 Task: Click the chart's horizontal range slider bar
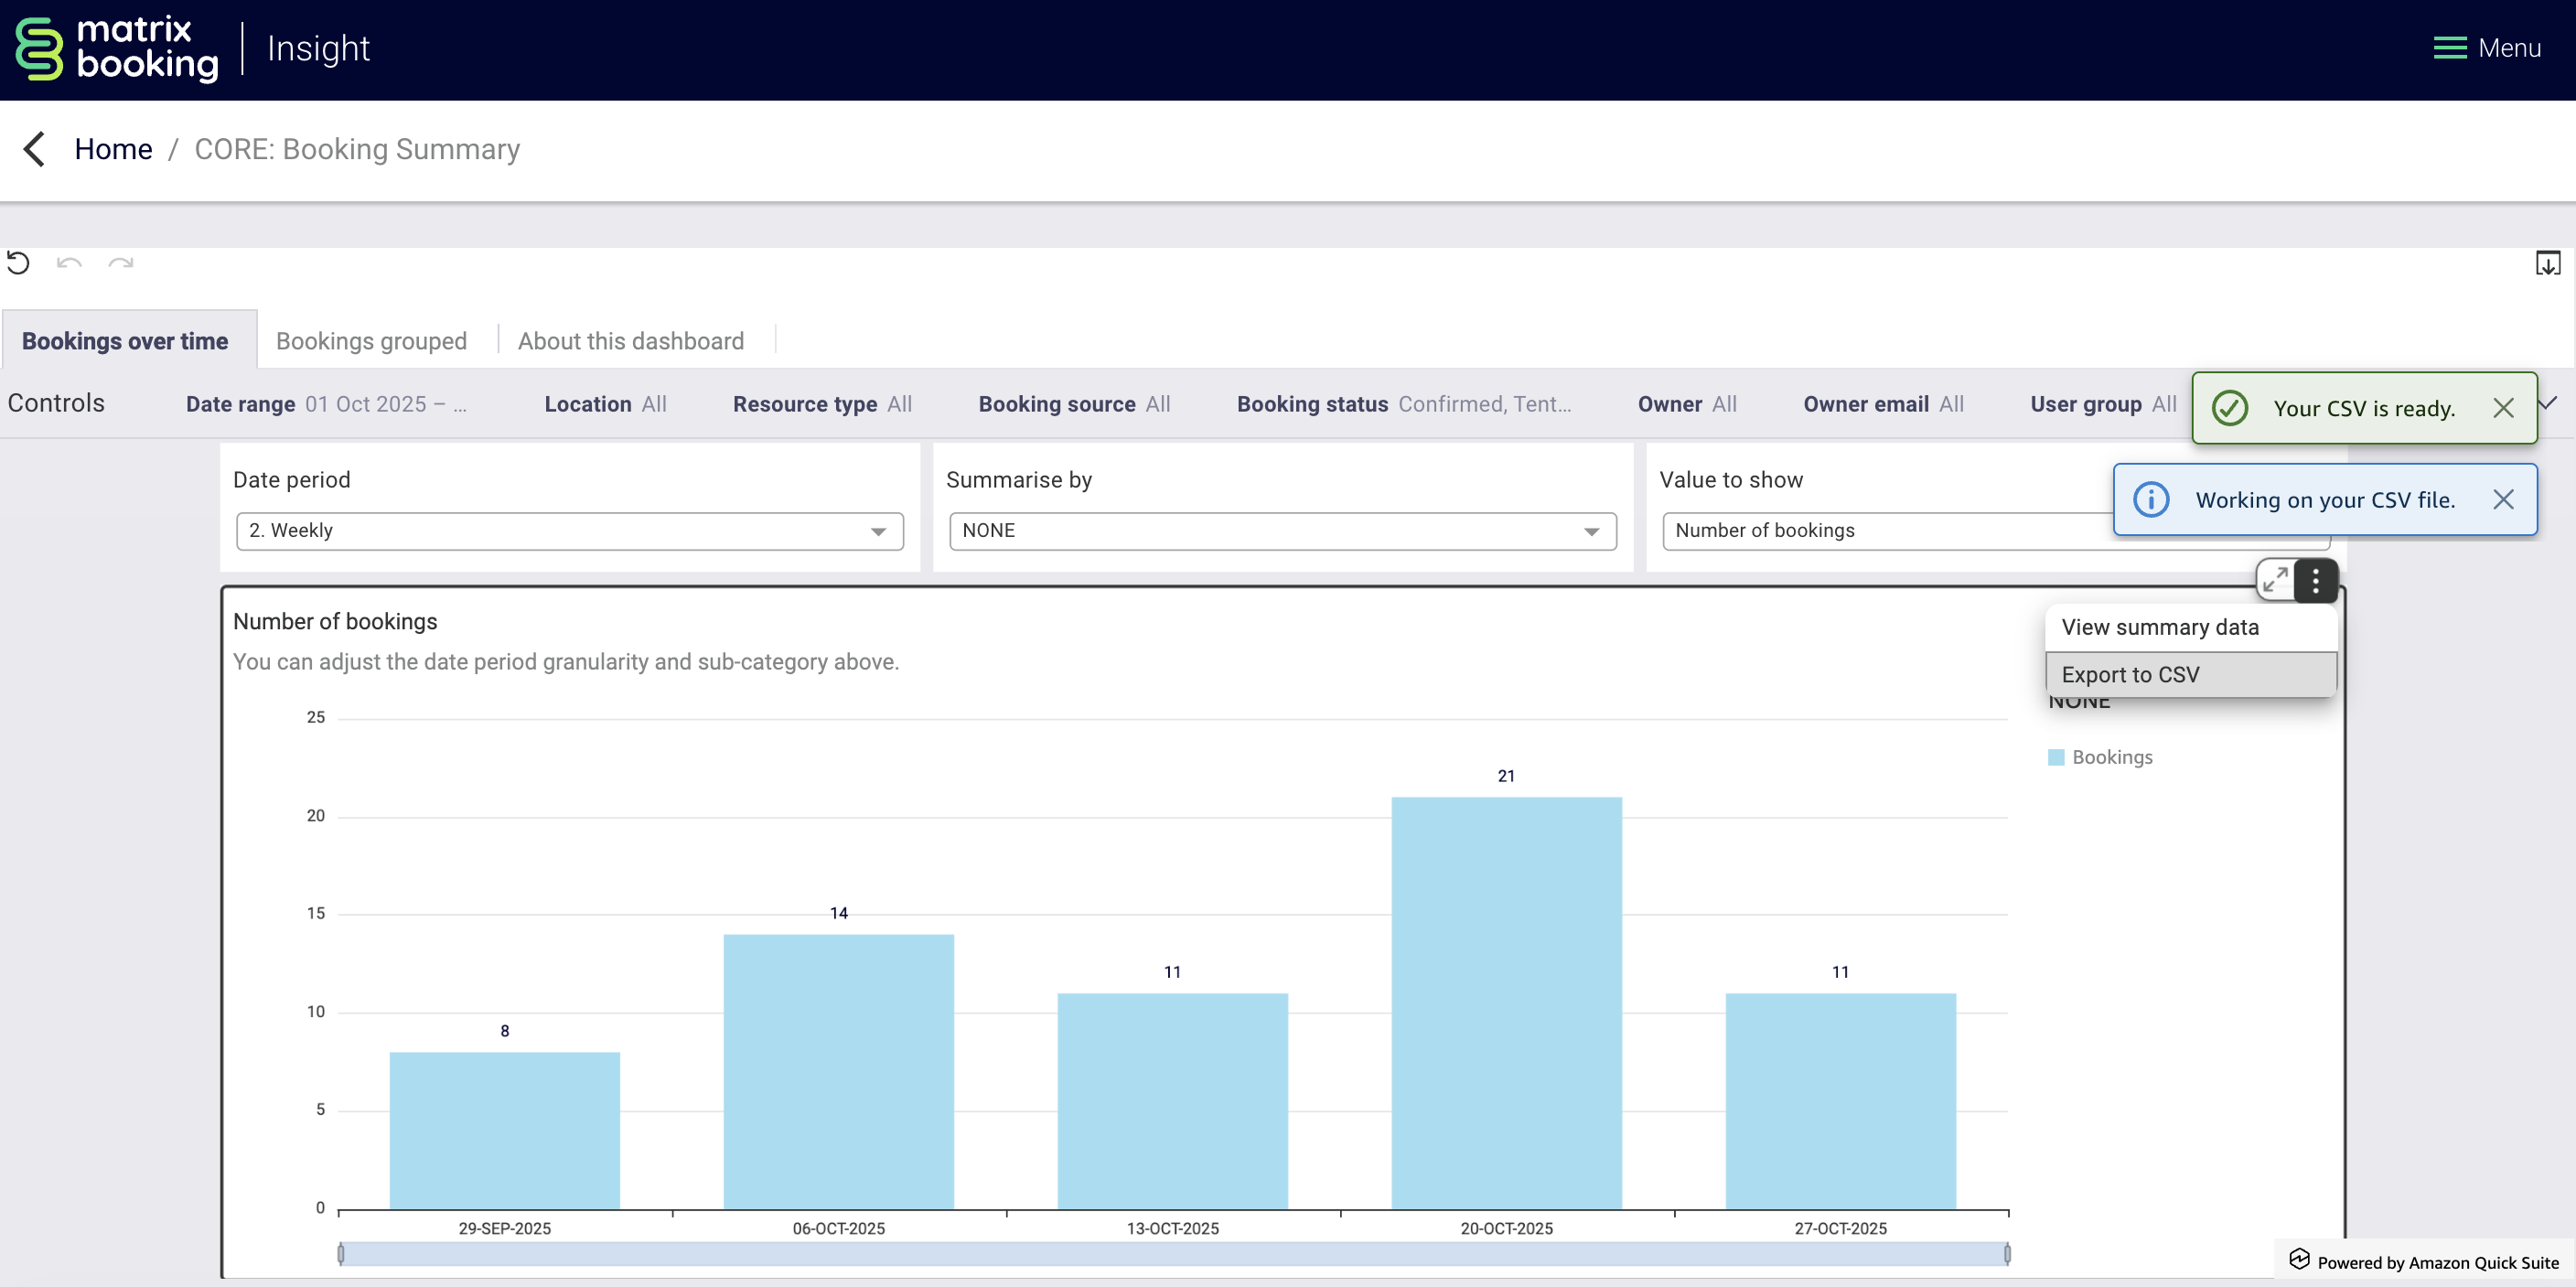(x=1172, y=1253)
